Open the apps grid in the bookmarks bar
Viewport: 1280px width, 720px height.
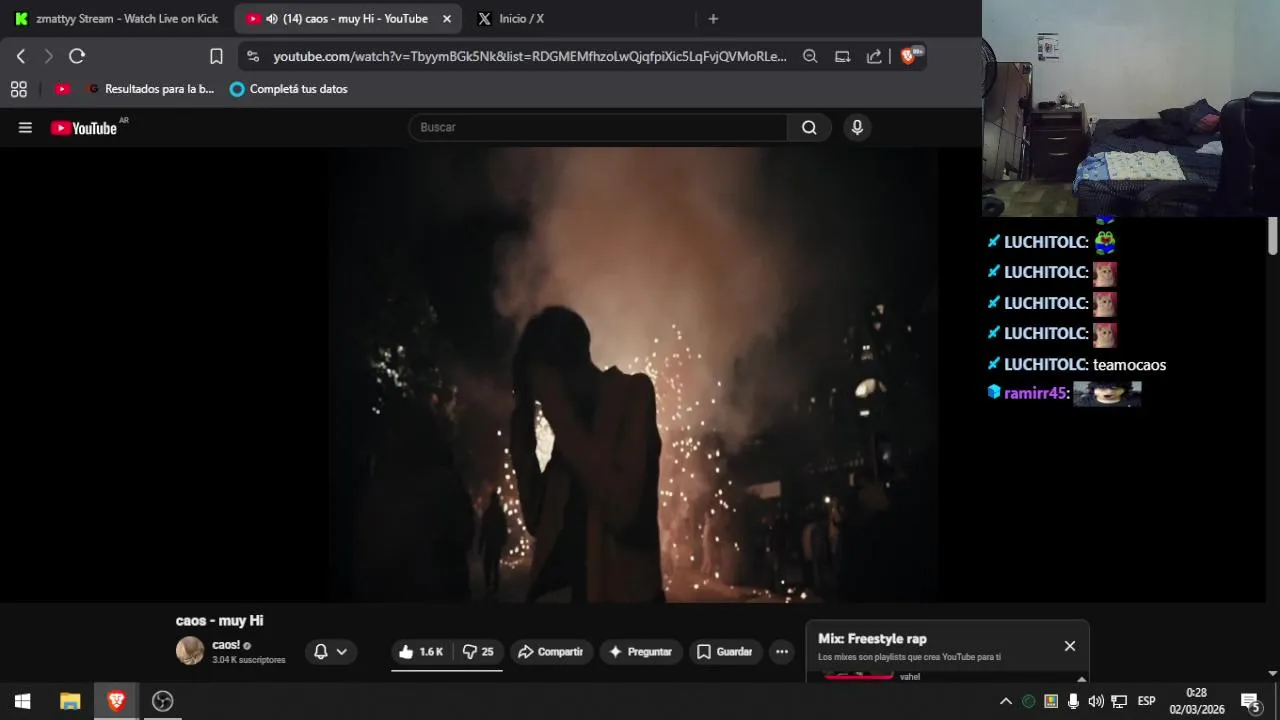[x=19, y=89]
